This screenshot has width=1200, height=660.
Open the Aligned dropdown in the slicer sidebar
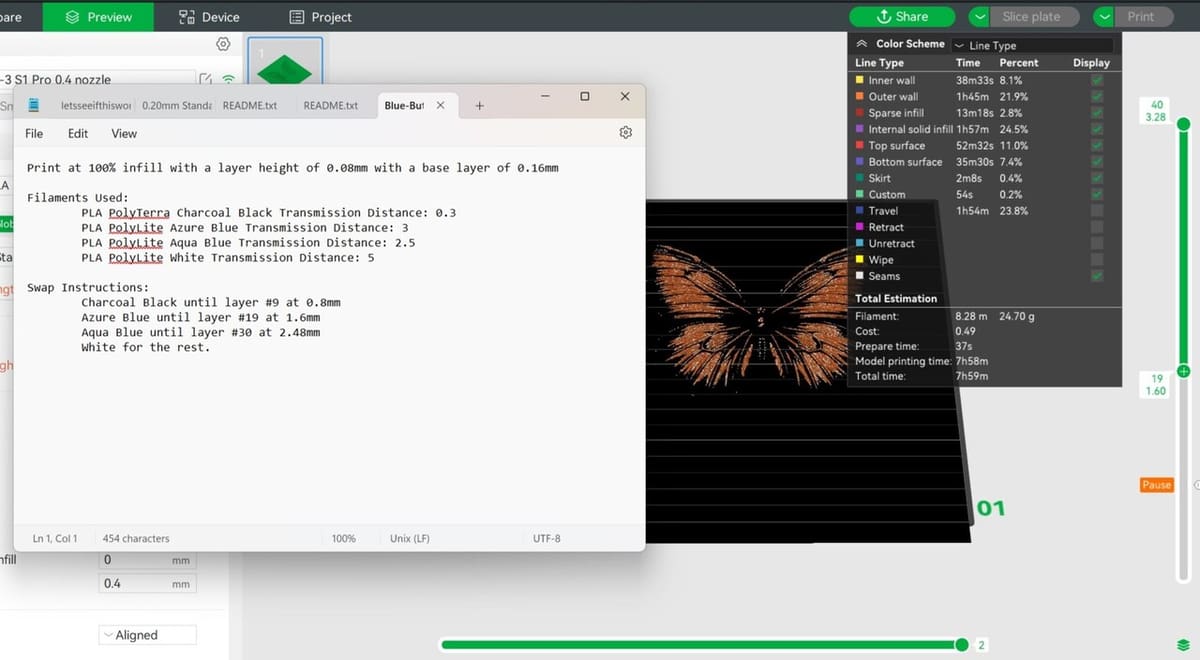pos(147,635)
